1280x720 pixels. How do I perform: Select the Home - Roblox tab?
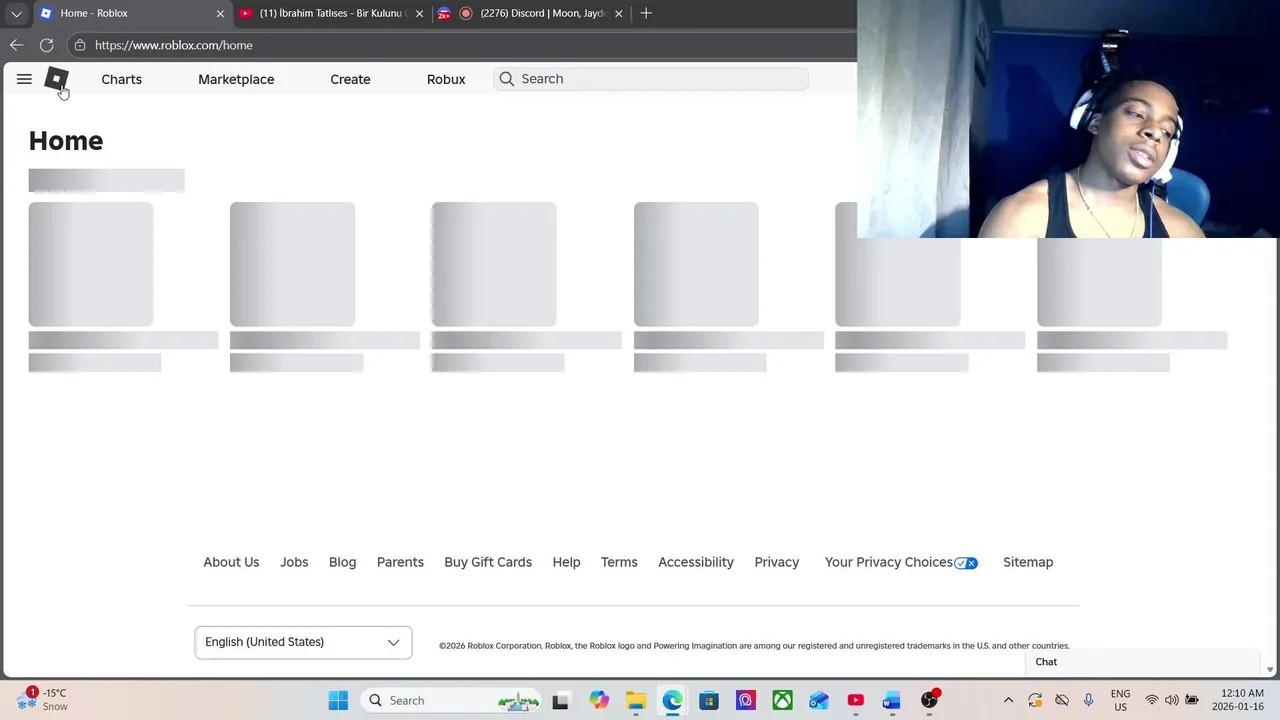click(x=132, y=14)
